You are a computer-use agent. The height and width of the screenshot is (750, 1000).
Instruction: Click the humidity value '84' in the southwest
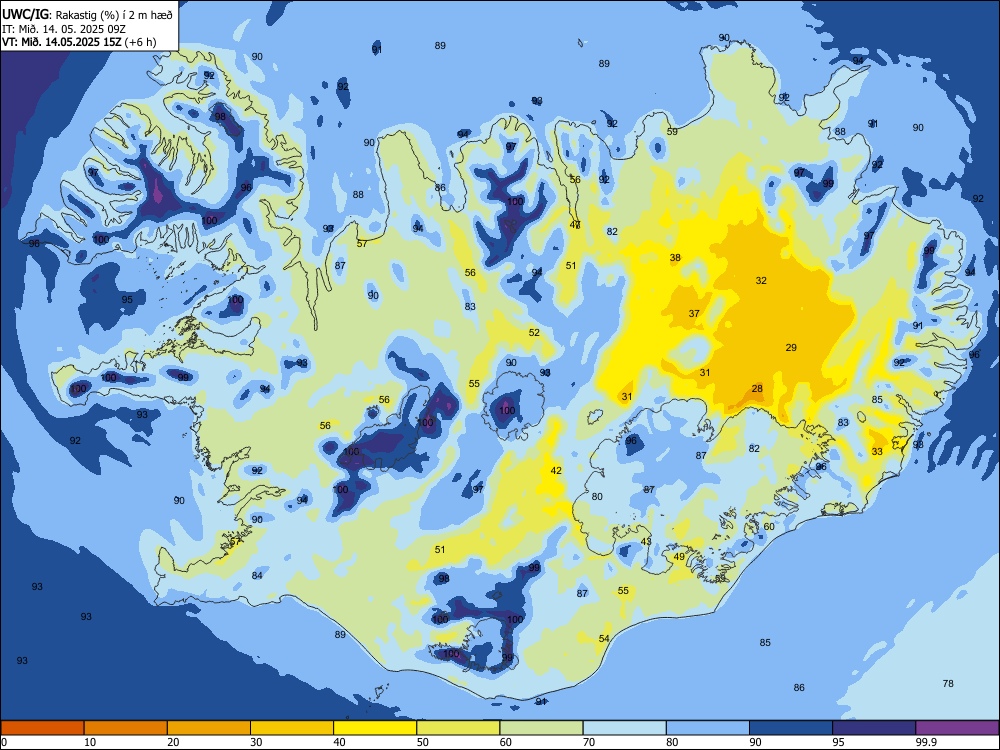(257, 575)
